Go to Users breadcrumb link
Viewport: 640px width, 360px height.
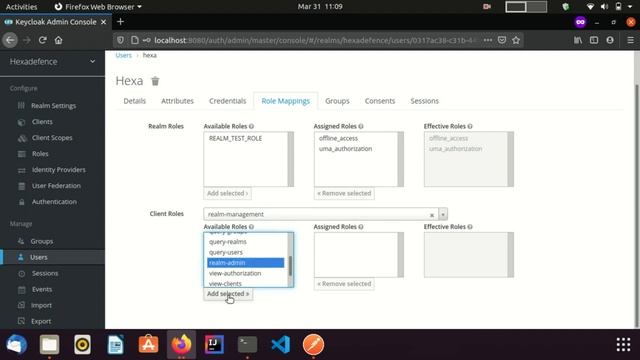click(123, 55)
